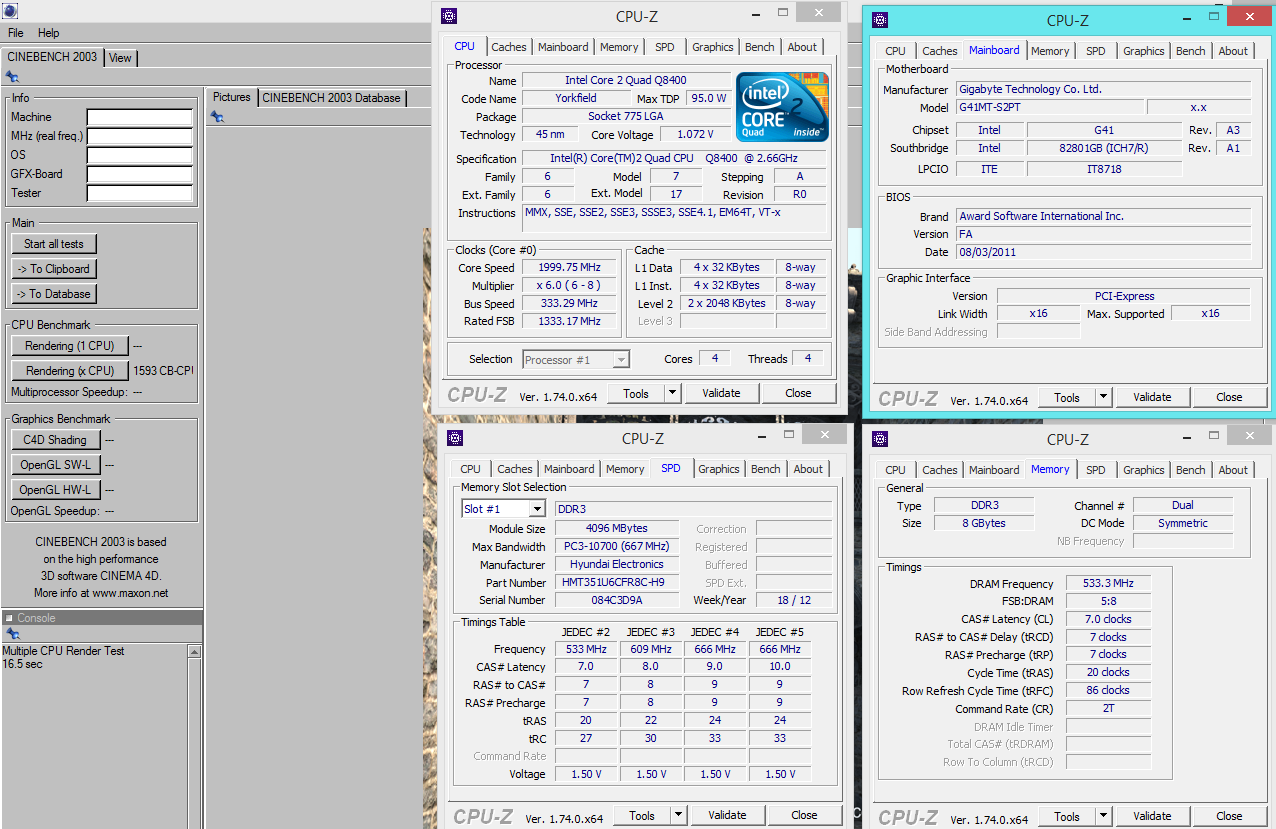Click the BIOS date 08/03/2011
This screenshot has height=829, width=1276.
pos(1103,252)
